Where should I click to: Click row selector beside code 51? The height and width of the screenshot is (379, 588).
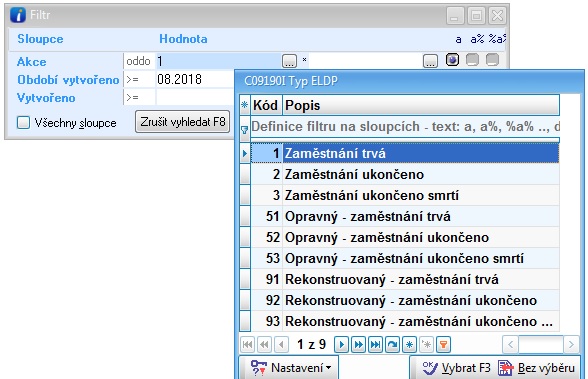(x=245, y=216)
